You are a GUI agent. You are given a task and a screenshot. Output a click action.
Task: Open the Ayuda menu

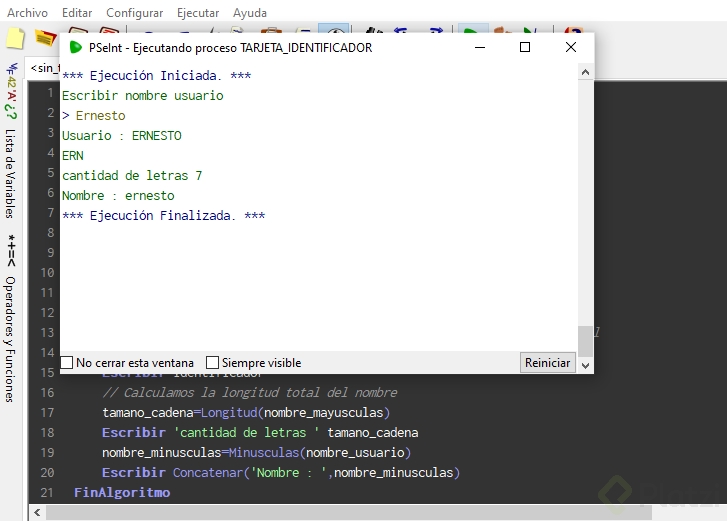pyautogui.click(x=249, y=13)
